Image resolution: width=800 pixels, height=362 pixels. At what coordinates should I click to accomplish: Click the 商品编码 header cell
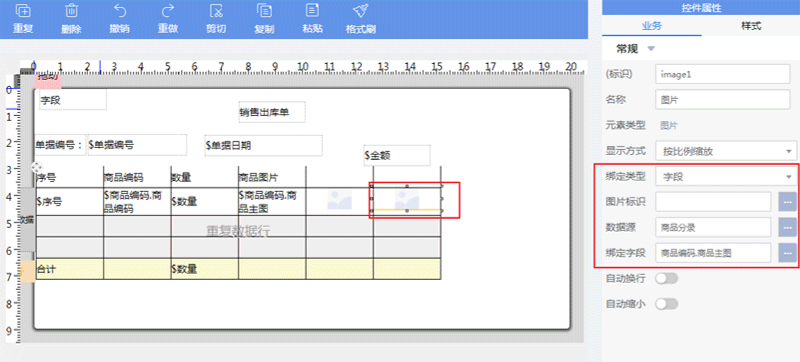[x=137, y=177]
